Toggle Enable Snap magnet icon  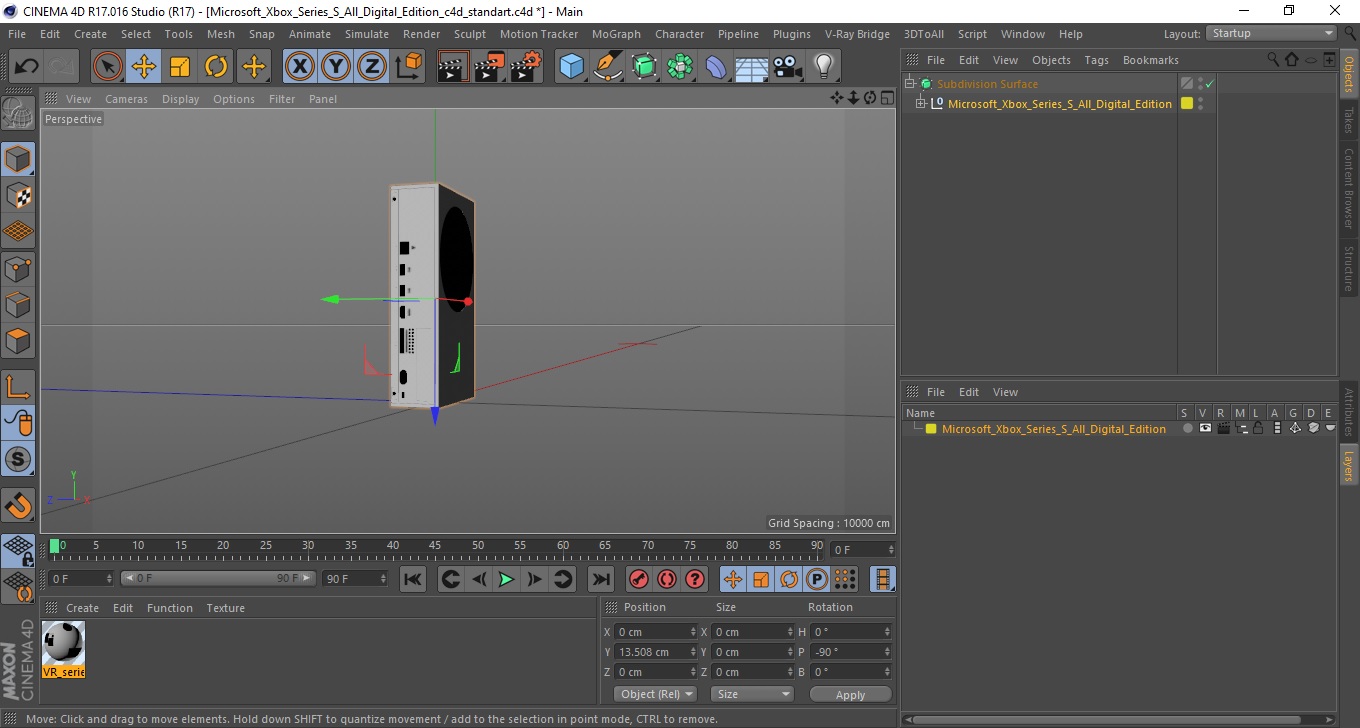pyautogui.click(x=18, y=505)
